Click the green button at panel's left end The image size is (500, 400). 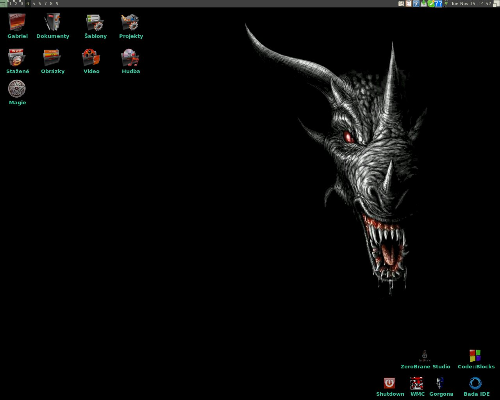(x=4, y=4)
